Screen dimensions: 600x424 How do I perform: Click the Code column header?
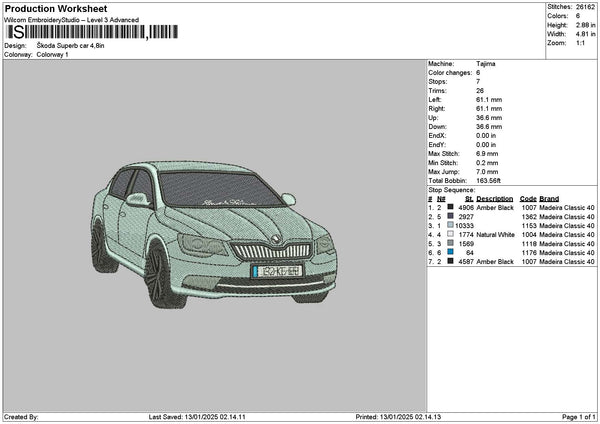pyautogui.click(x=528, y=198)
